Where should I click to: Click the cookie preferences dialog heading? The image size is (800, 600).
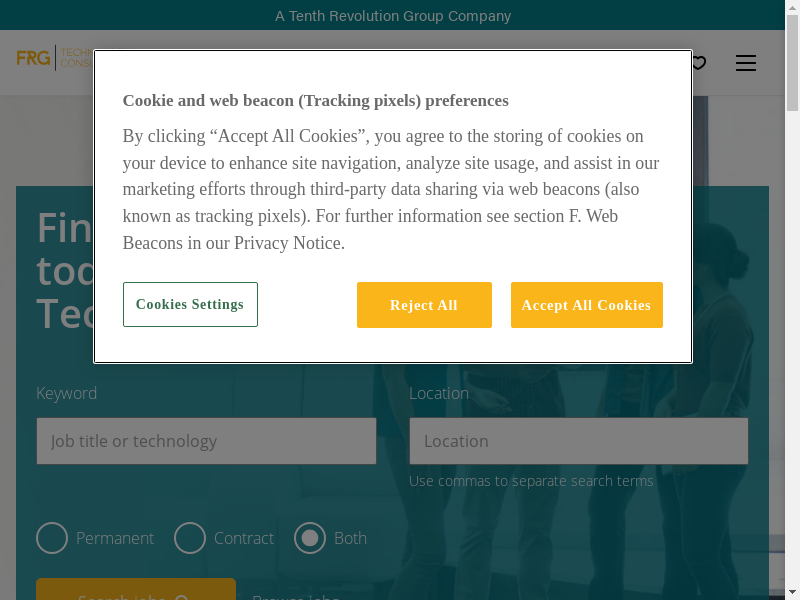(x=316, y=100)
